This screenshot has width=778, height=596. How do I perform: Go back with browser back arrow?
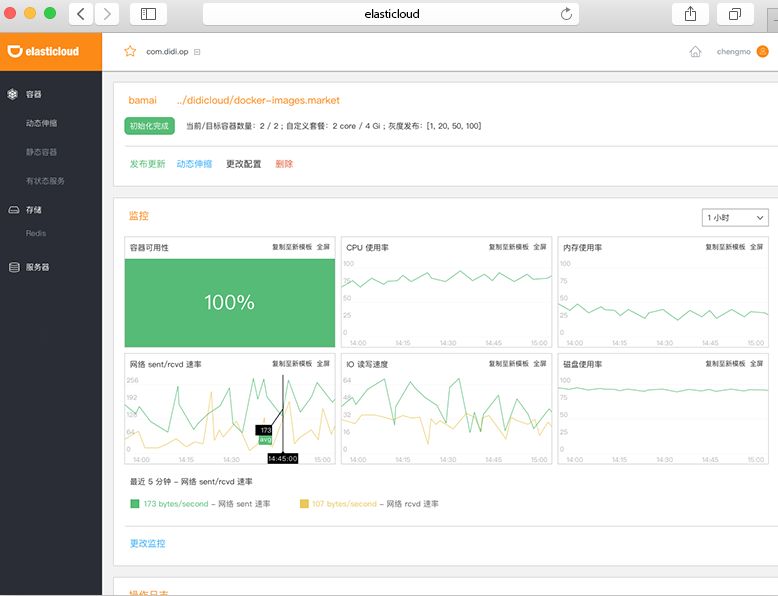click(x=81, y=14)
